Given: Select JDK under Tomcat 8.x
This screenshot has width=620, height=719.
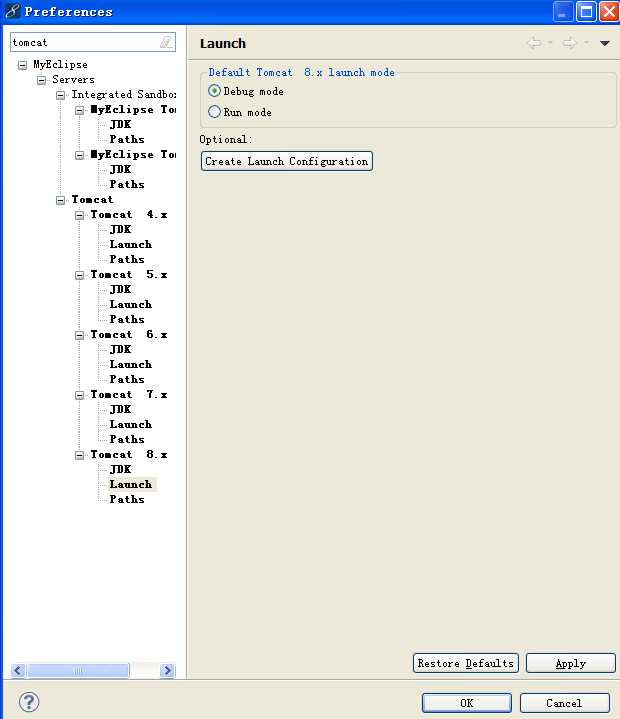Looking at the screenshot, I should [120, 469].
